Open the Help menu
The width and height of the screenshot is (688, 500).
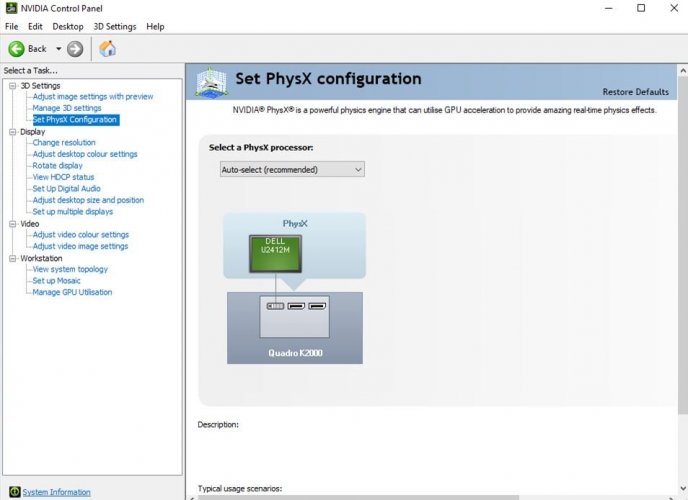coord(155,26)
